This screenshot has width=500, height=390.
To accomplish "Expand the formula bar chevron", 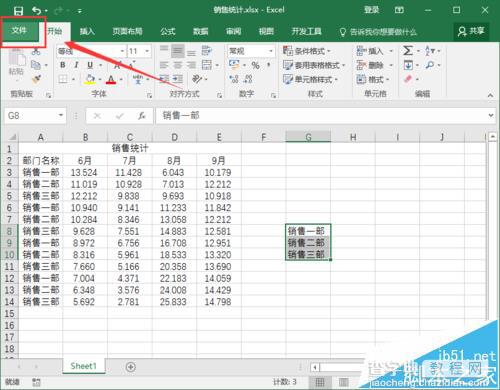I will [x=491, y=115].
